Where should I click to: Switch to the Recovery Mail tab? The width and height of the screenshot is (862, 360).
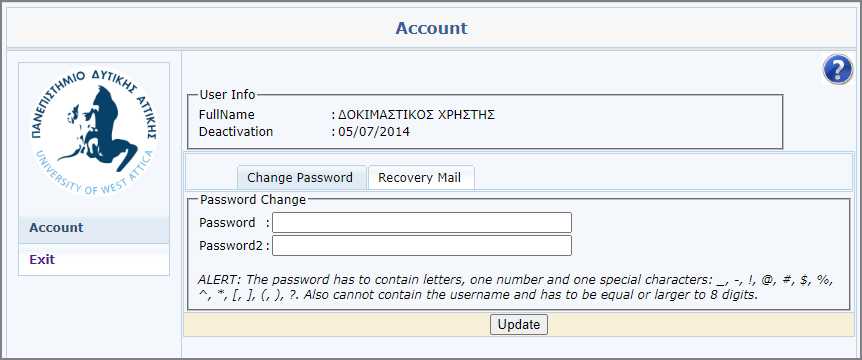click(421, 178)
